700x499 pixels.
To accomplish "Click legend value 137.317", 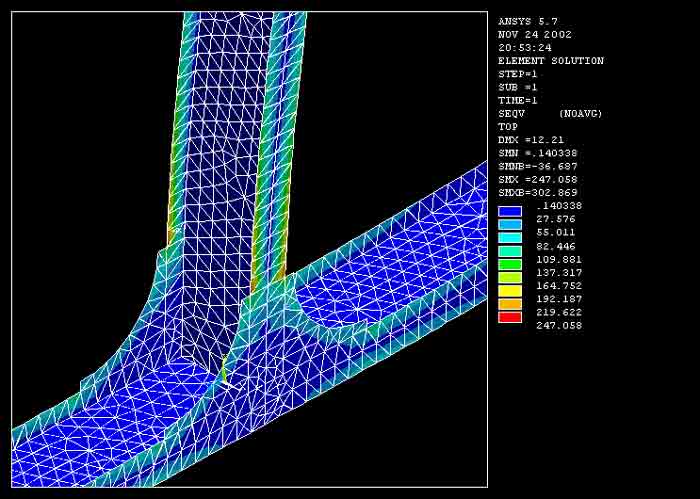I will click(559, 272).
